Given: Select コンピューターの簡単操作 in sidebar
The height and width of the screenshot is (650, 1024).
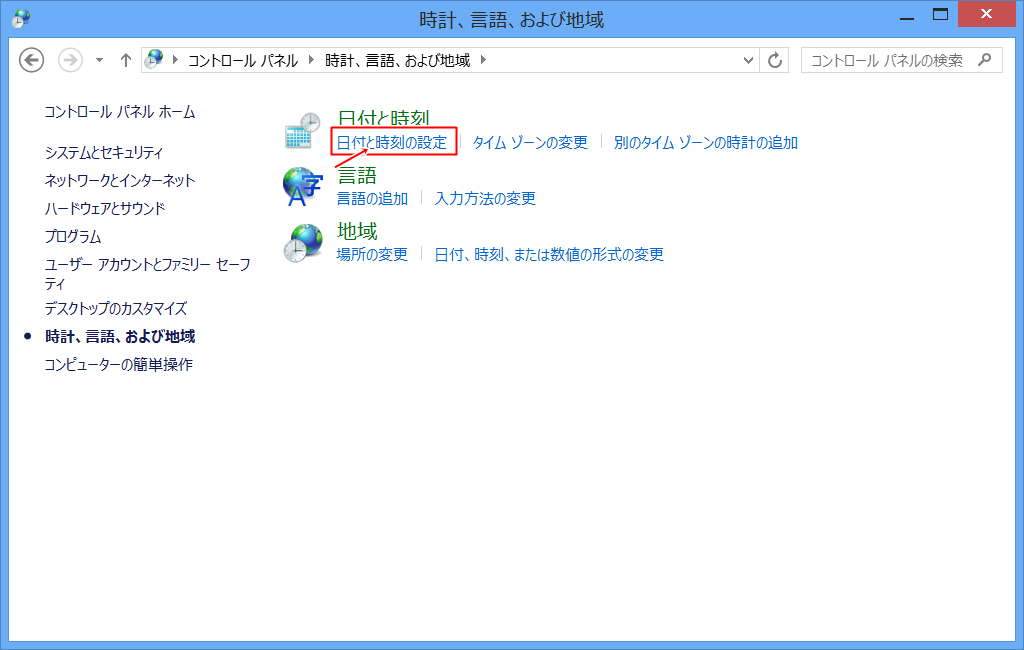Looking at the screenshot, I should [x=119, y=364].
